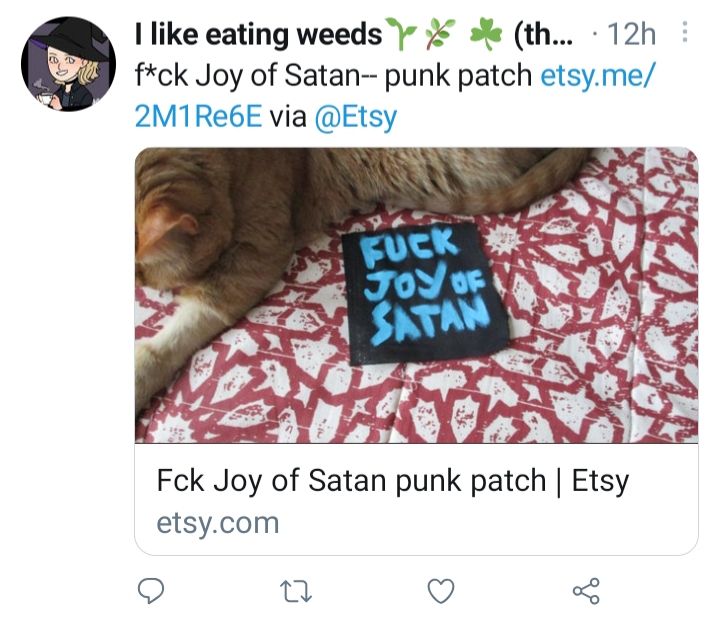This screenshot has width=720, height=621.
Task: Click the black patch in the photo
Action: [426, 294]
